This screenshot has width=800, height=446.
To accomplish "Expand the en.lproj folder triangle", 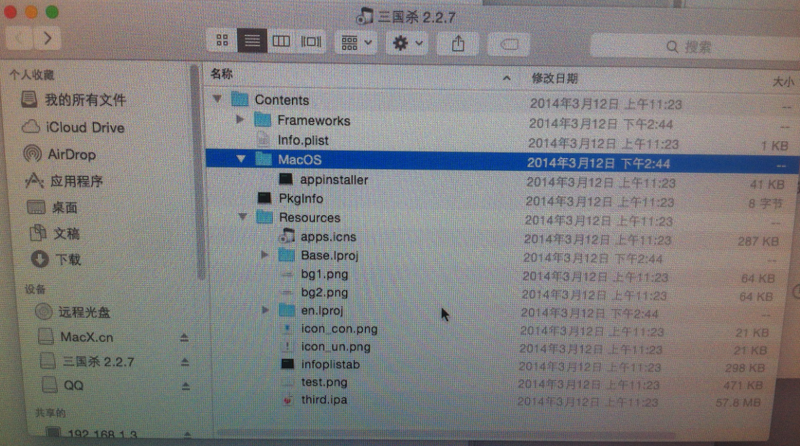I will click(x=265, y=309).
